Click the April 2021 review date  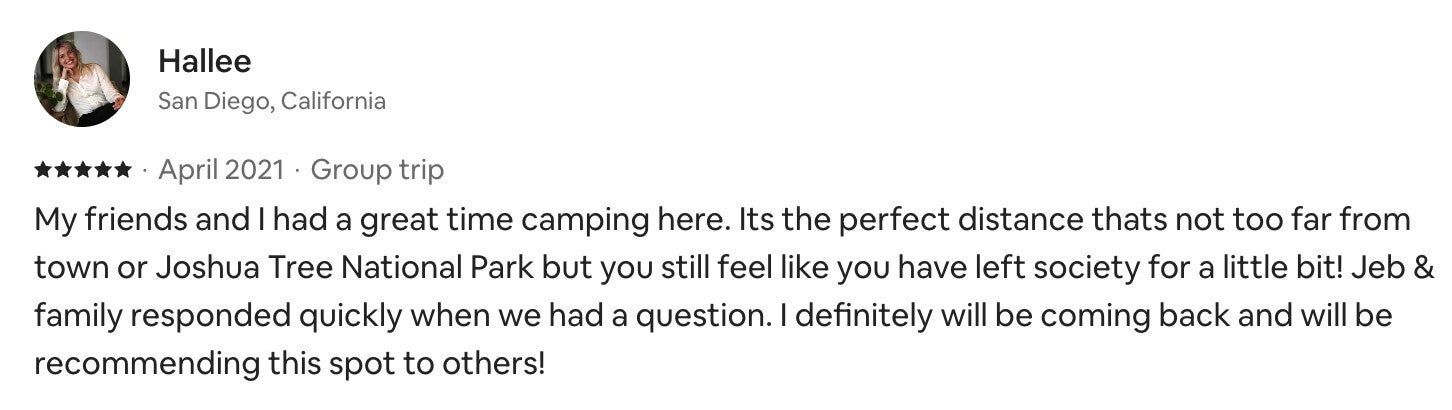pos(221,171)
